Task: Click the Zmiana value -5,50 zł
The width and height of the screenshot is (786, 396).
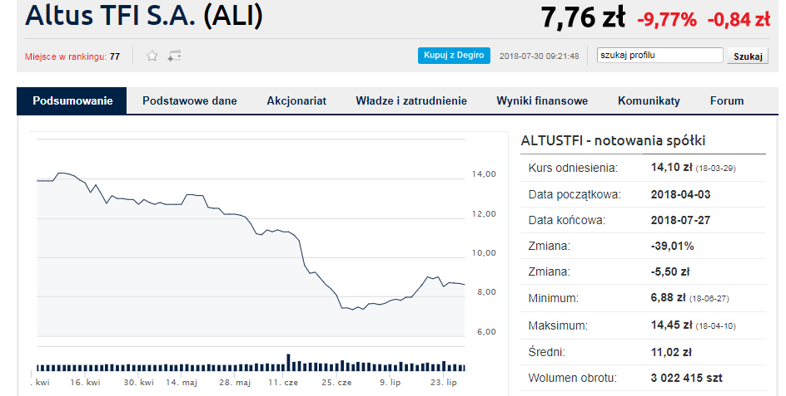Action: click(x=670, y=272)
